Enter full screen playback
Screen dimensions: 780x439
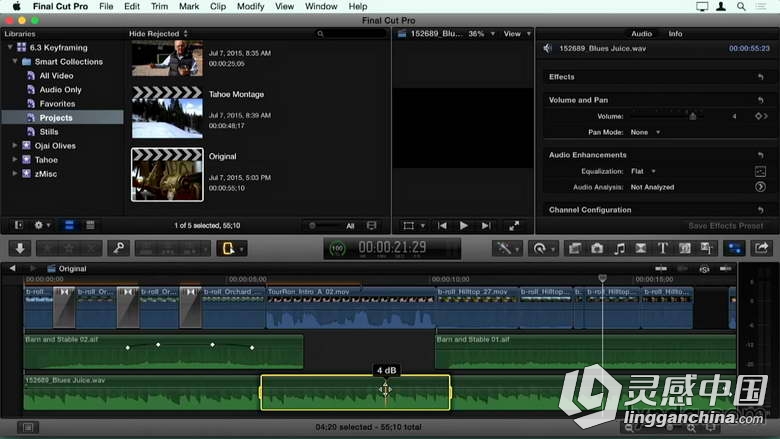point(514,226)
